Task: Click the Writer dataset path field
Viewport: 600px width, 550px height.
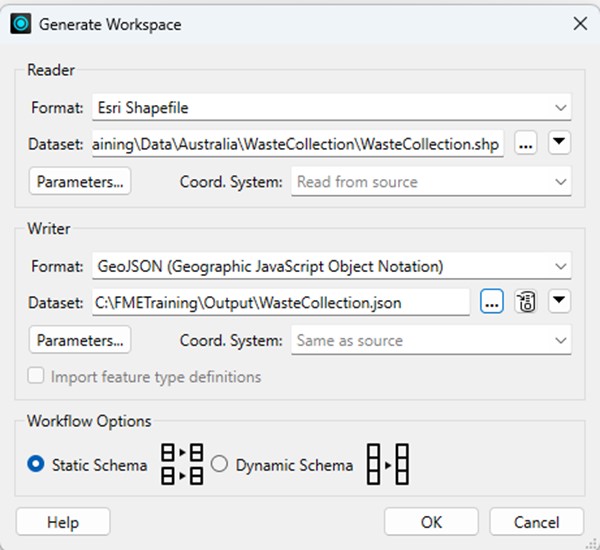Action: [x=280, y=302]
